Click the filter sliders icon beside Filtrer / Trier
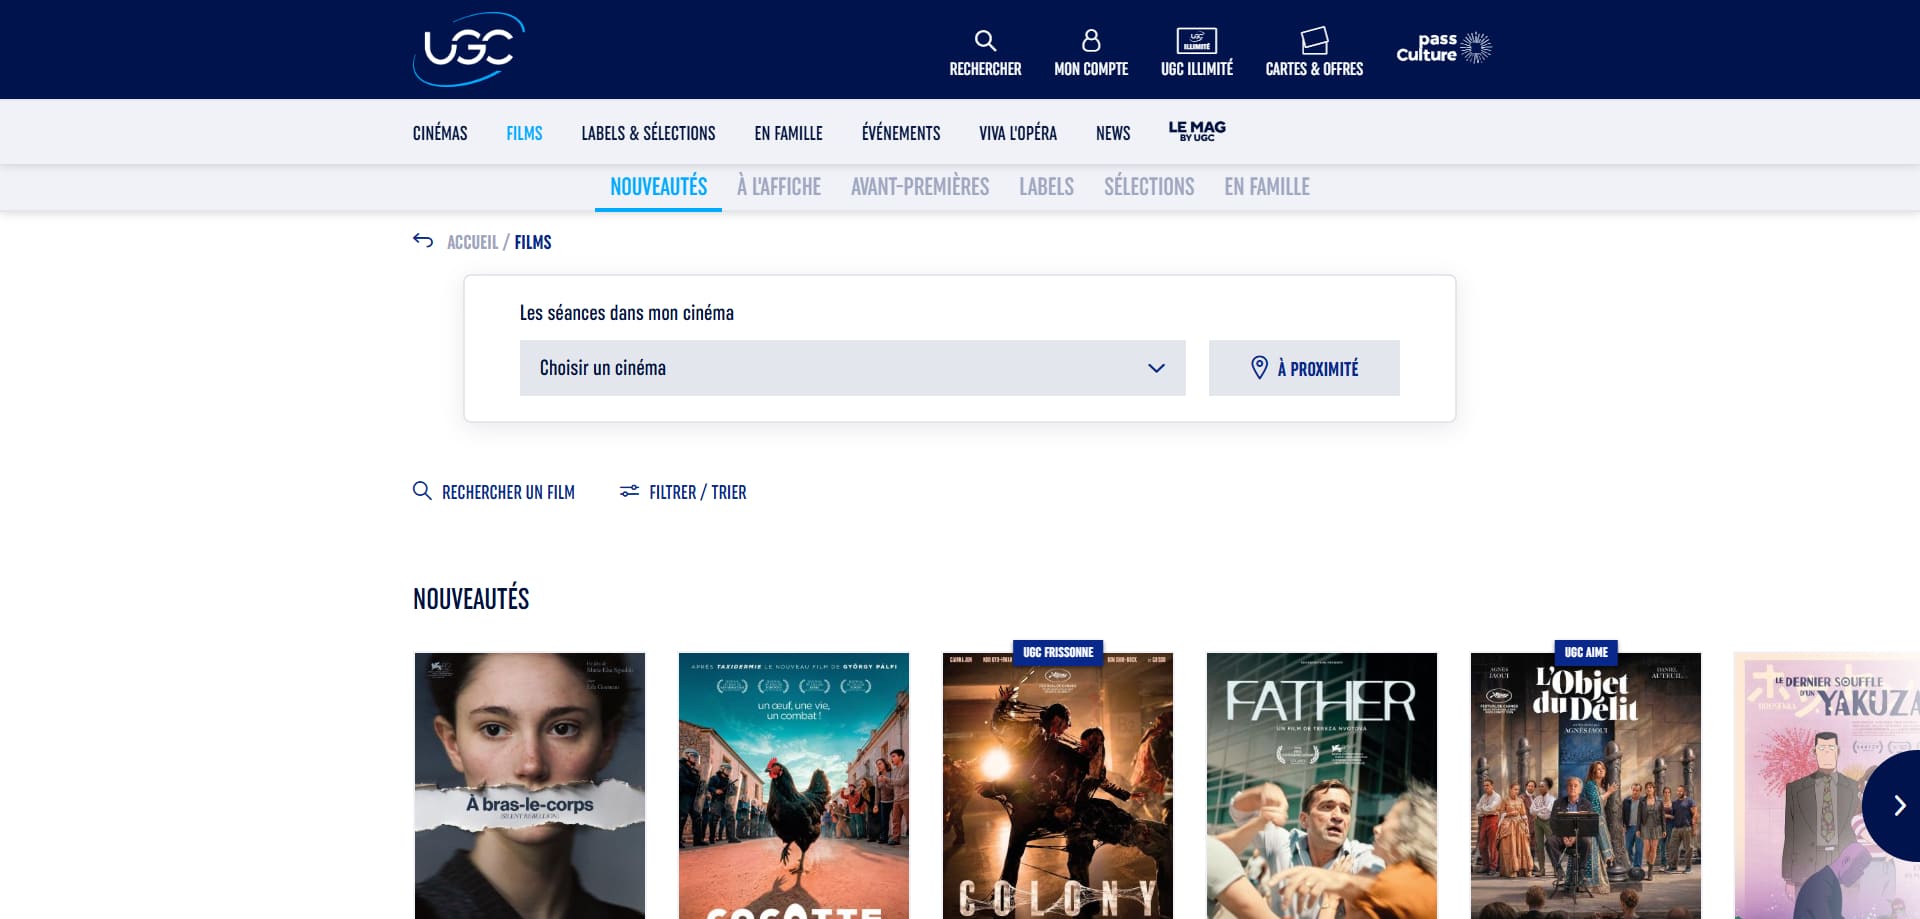The image size is (1920, 919). (629, 491)
